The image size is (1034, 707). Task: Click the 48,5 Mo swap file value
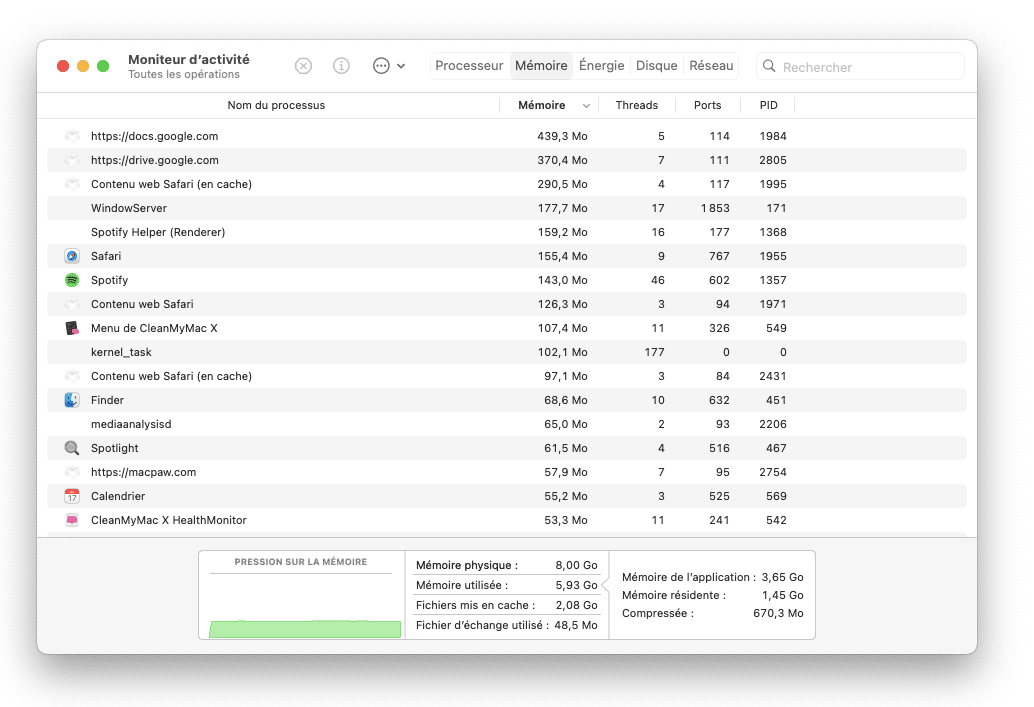(576, 625)
